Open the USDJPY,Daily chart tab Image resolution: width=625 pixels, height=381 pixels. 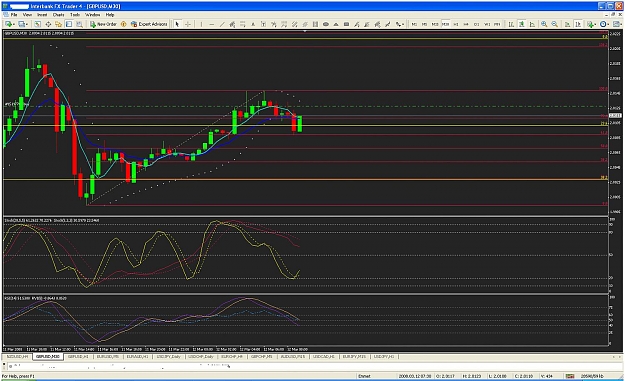(169, 356)
